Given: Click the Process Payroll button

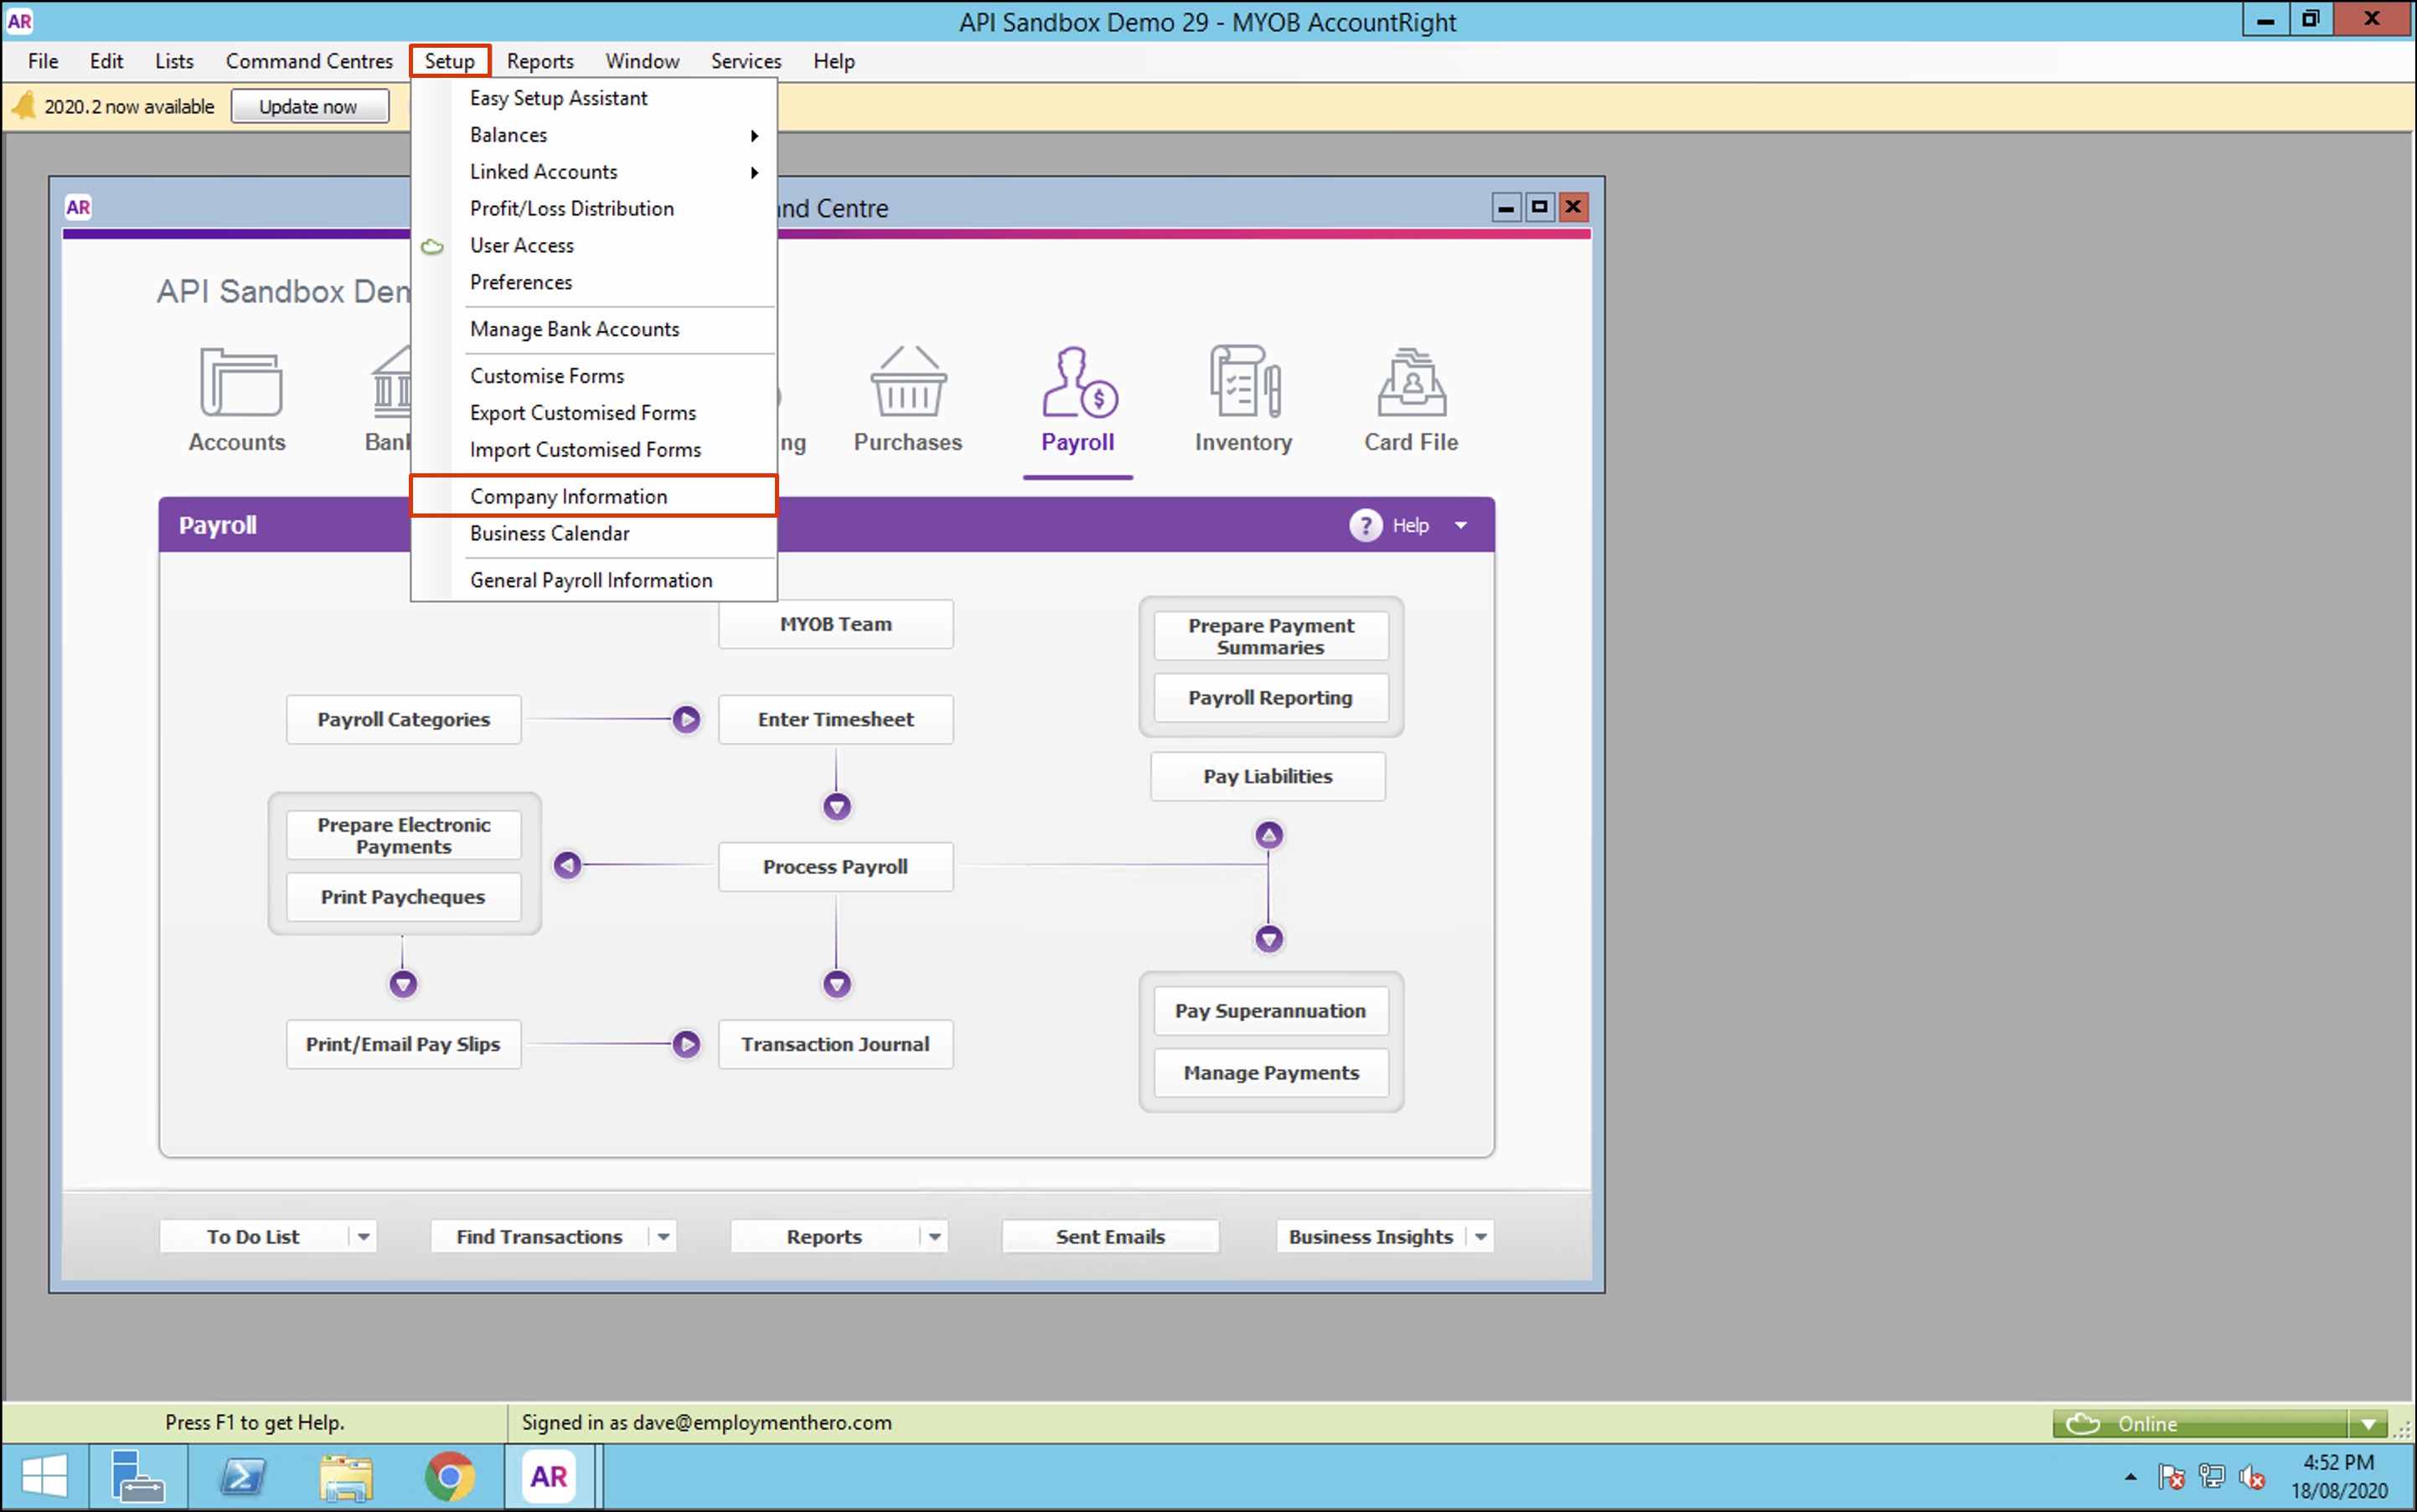Looking at the screenshot, I should 835,866.
